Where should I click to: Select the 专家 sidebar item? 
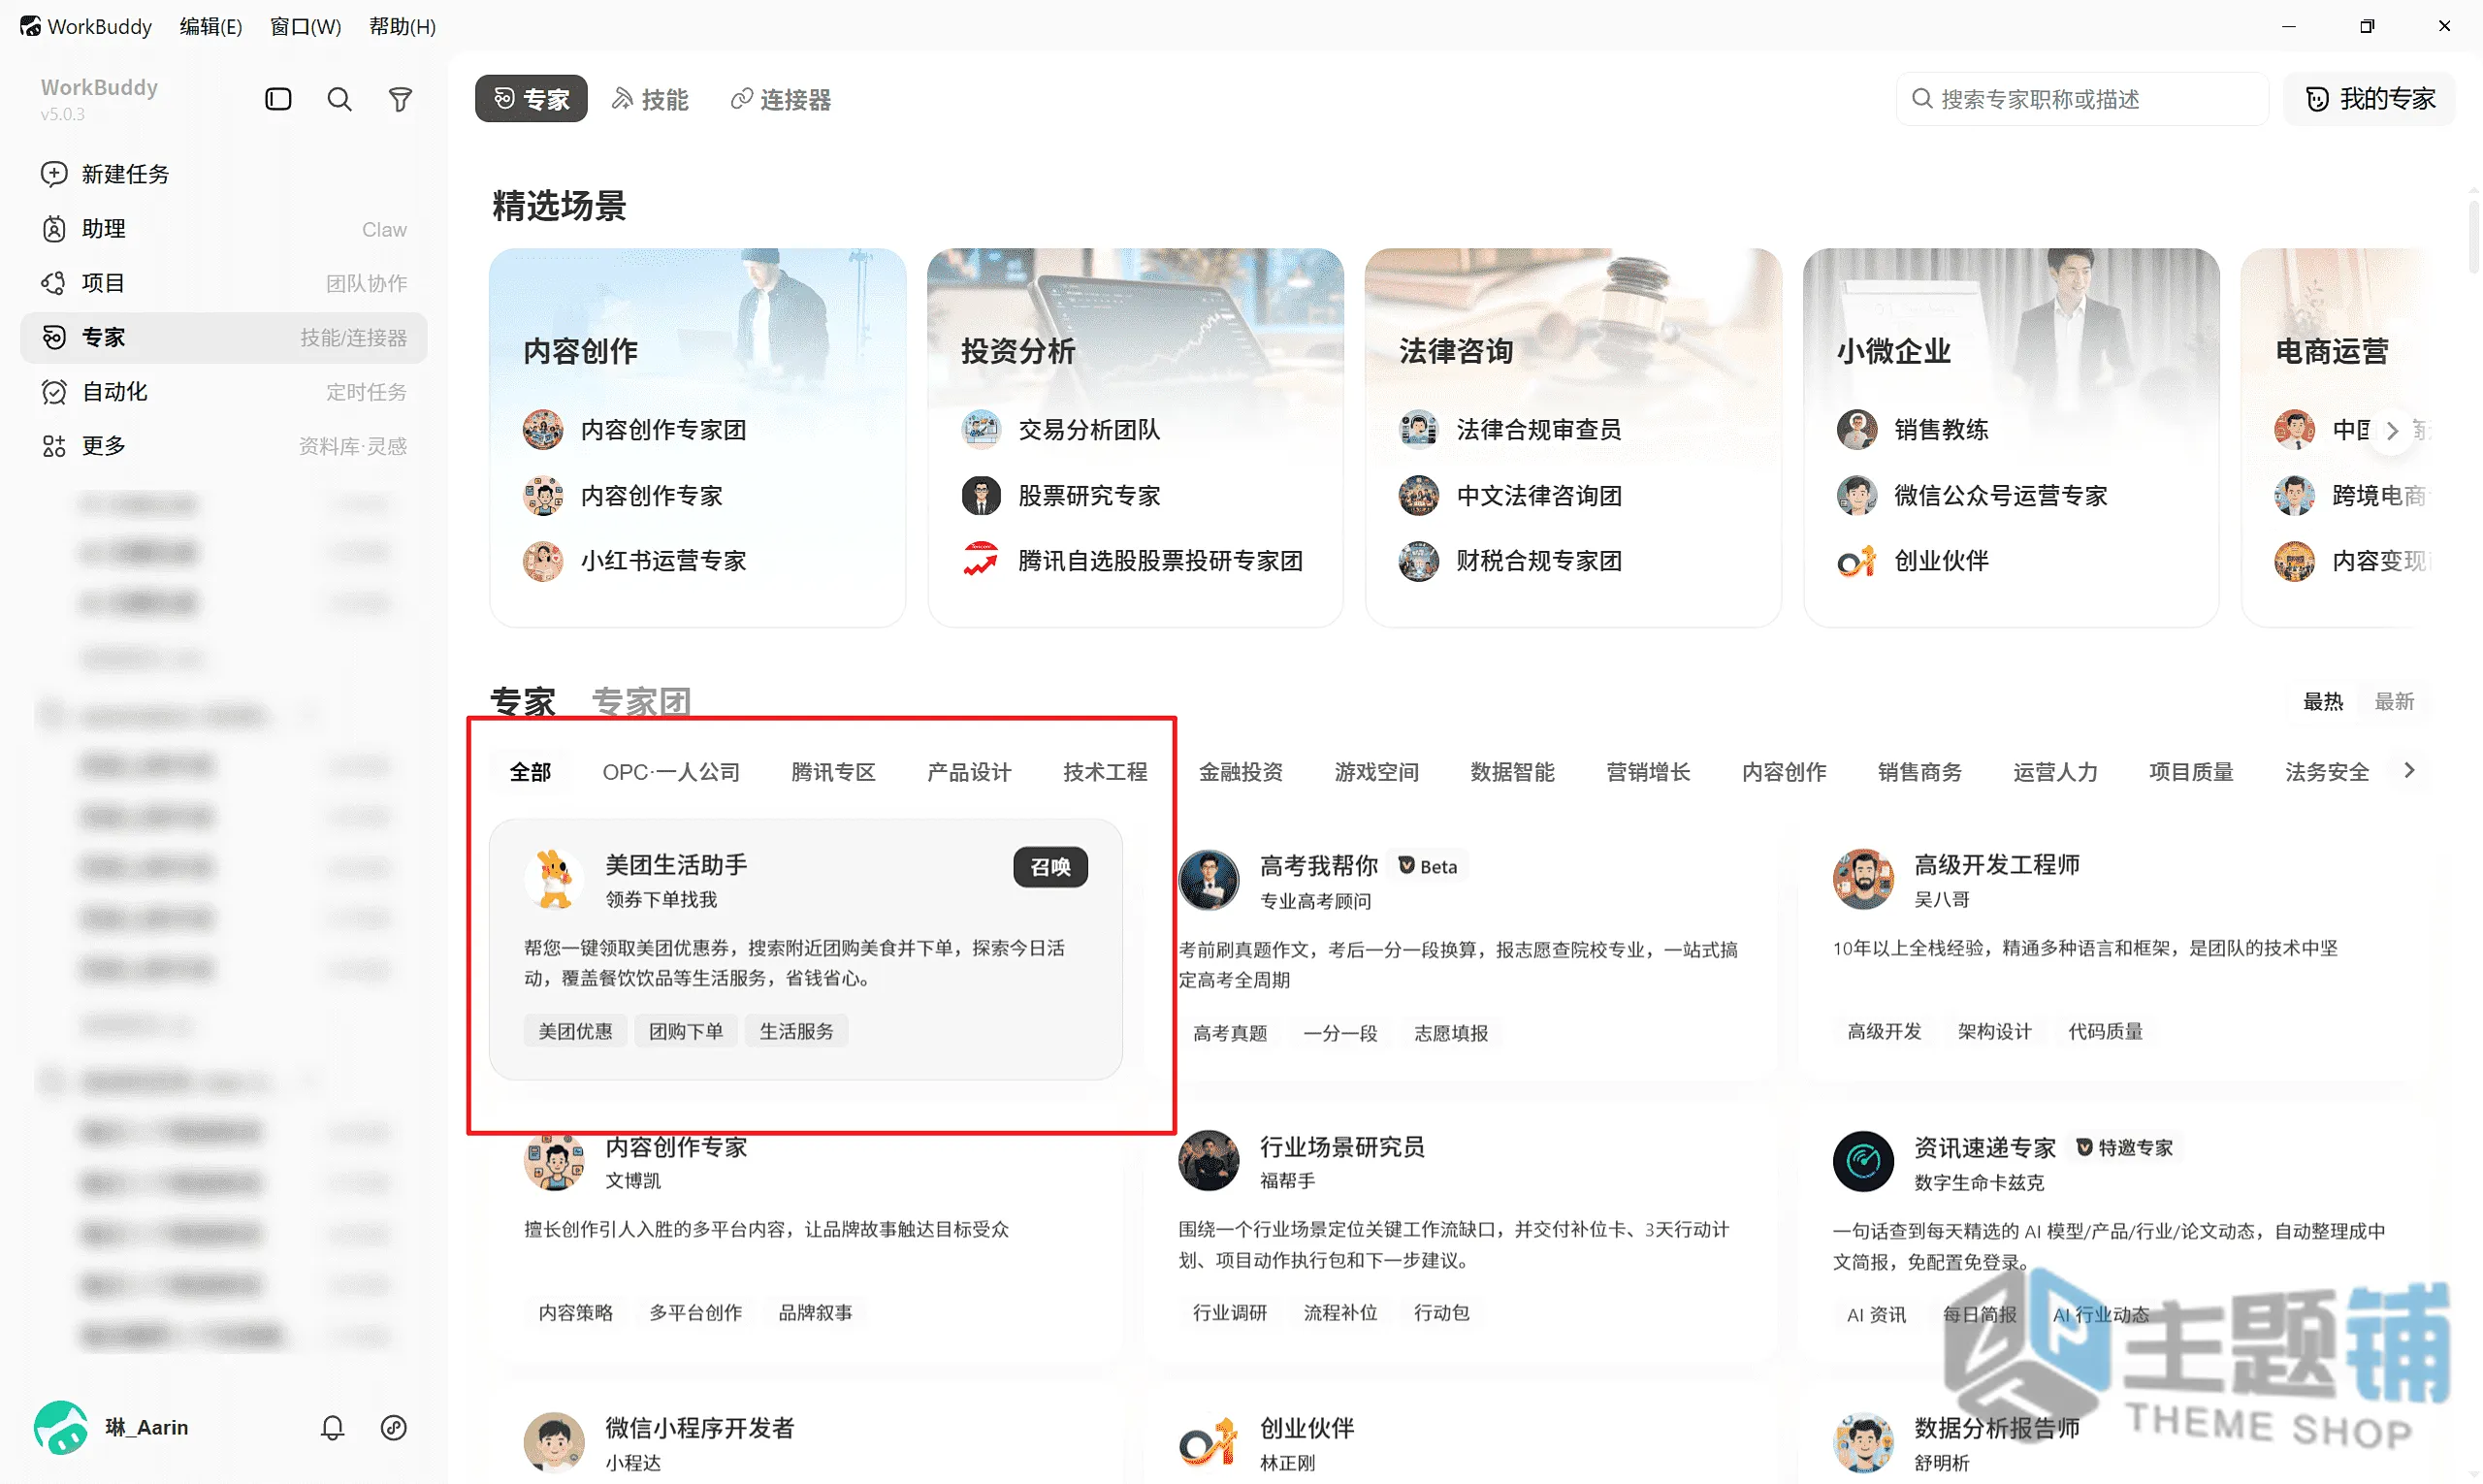click(x=224, y=338)
